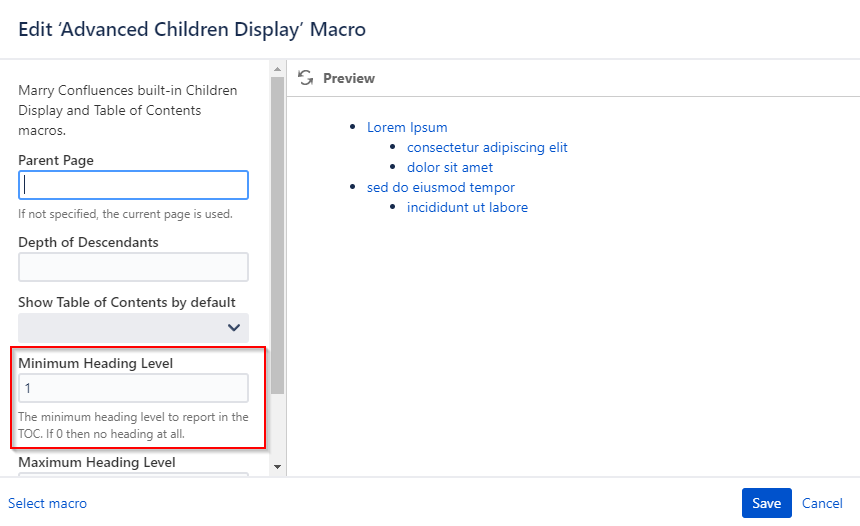The image size is (860, 526).
Task: Click the scrollbar down arrow
Action: coord(278,467)
